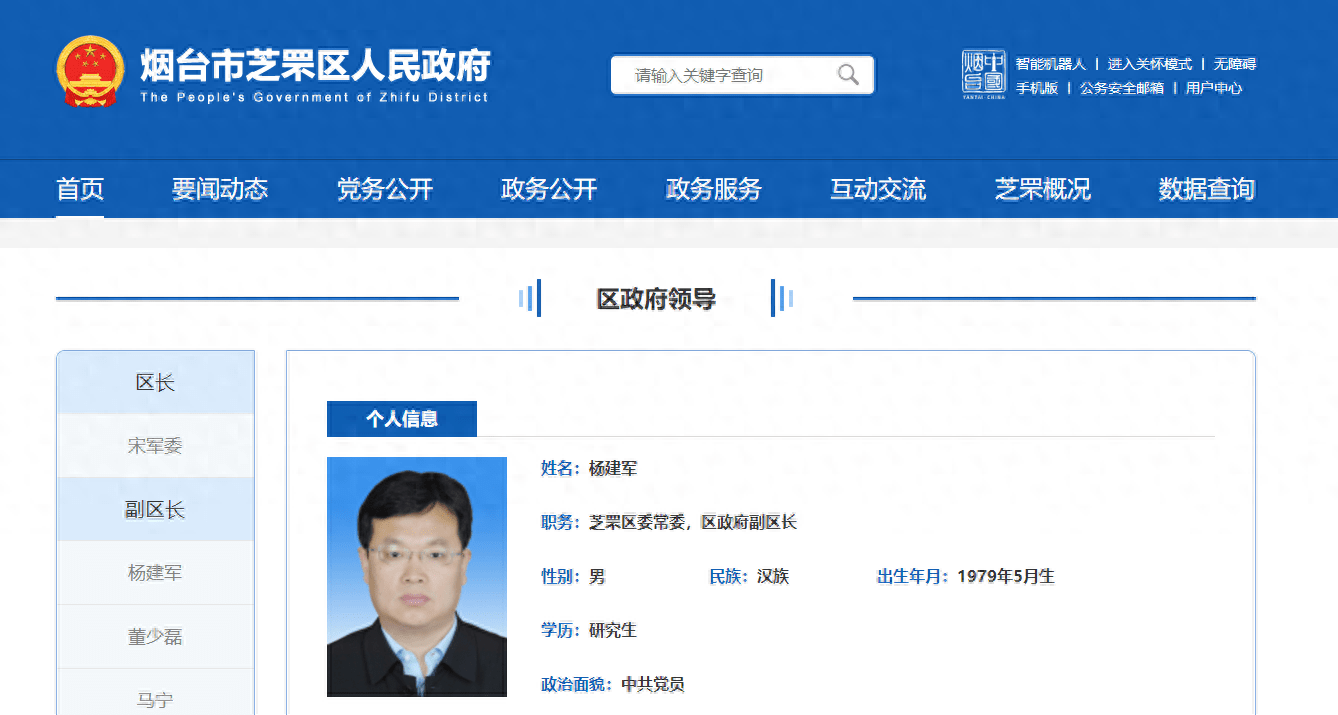Open 公务安全邮箱 link

[x=1122, y=88]
